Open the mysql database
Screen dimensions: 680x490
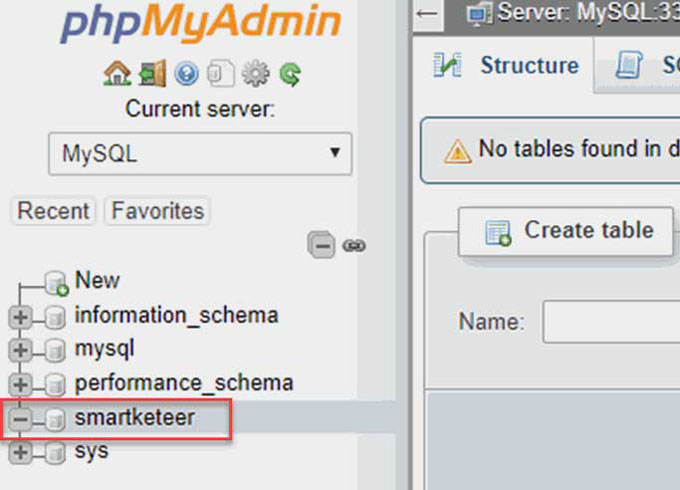pyautogui.click(x=105, y=350)
